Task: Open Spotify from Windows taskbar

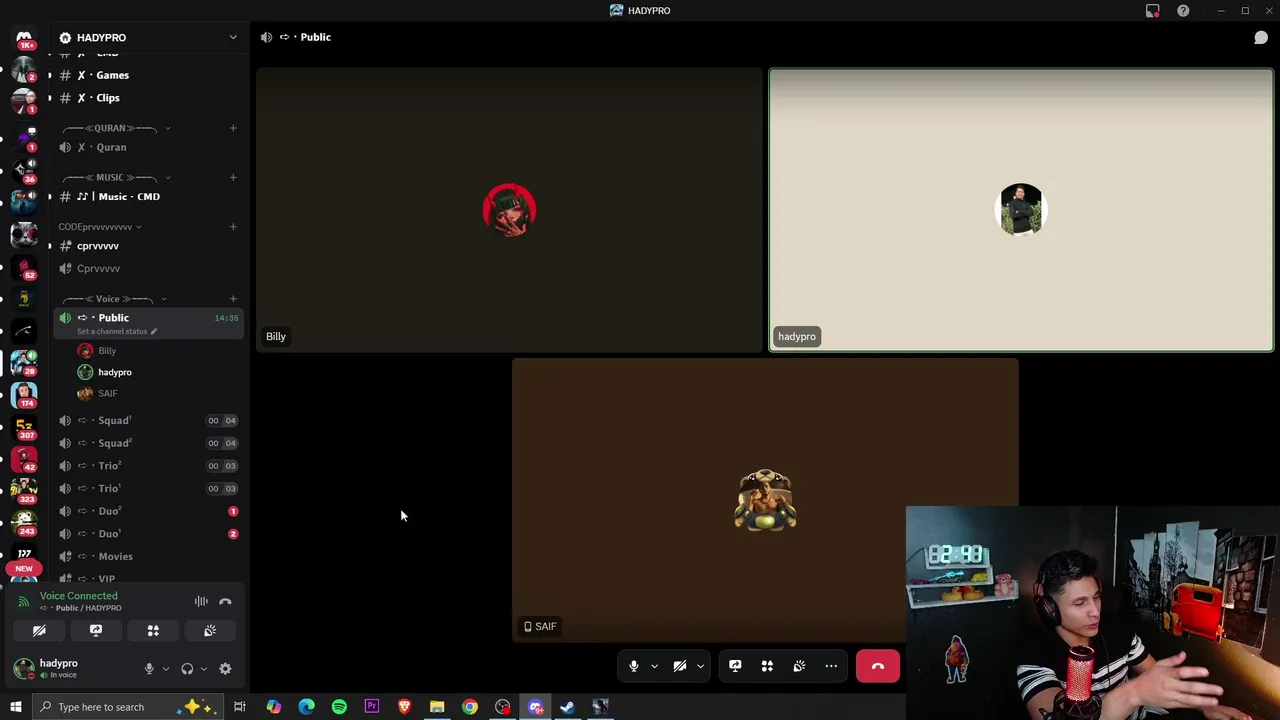Action: (x=339, y=707)
